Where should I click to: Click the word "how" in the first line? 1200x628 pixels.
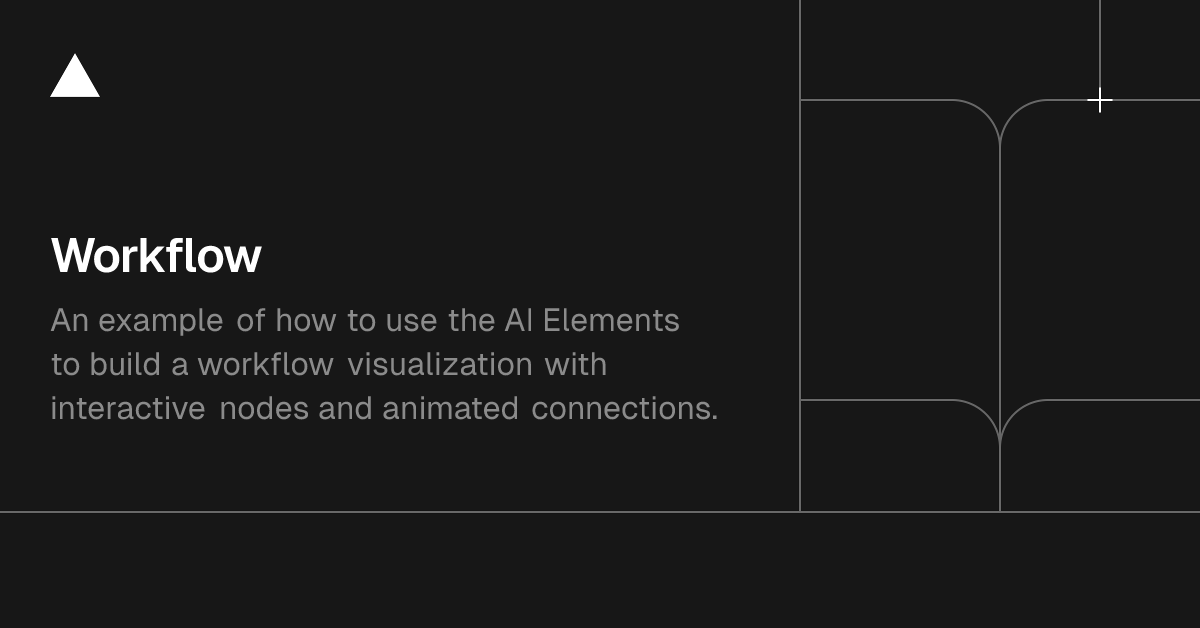point(306,321)
